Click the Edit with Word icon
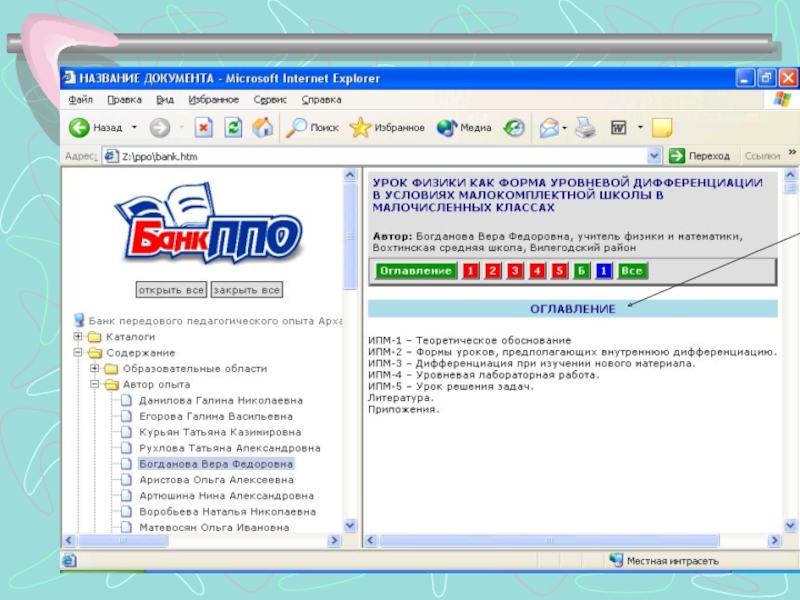The height and width of the screenshot is (600, 800). pyautogui.click(x=618, y=128)
